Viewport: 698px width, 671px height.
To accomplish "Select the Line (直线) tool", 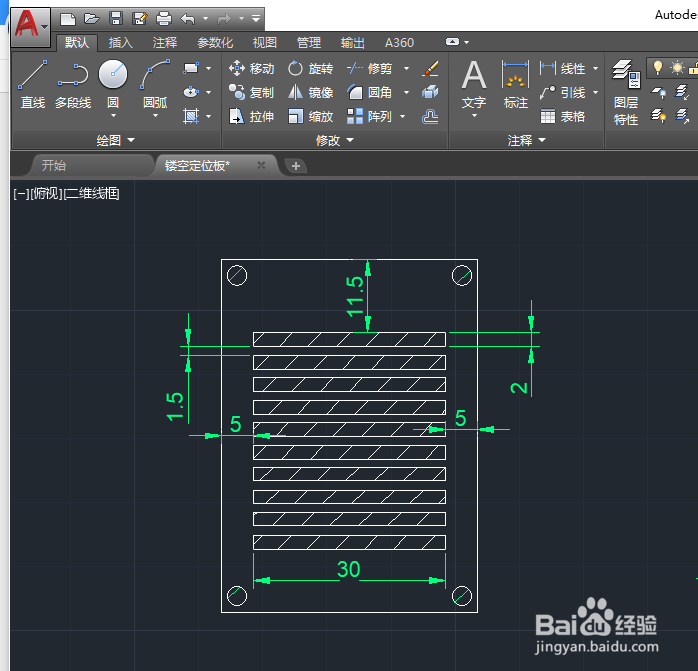I will 33,85.
